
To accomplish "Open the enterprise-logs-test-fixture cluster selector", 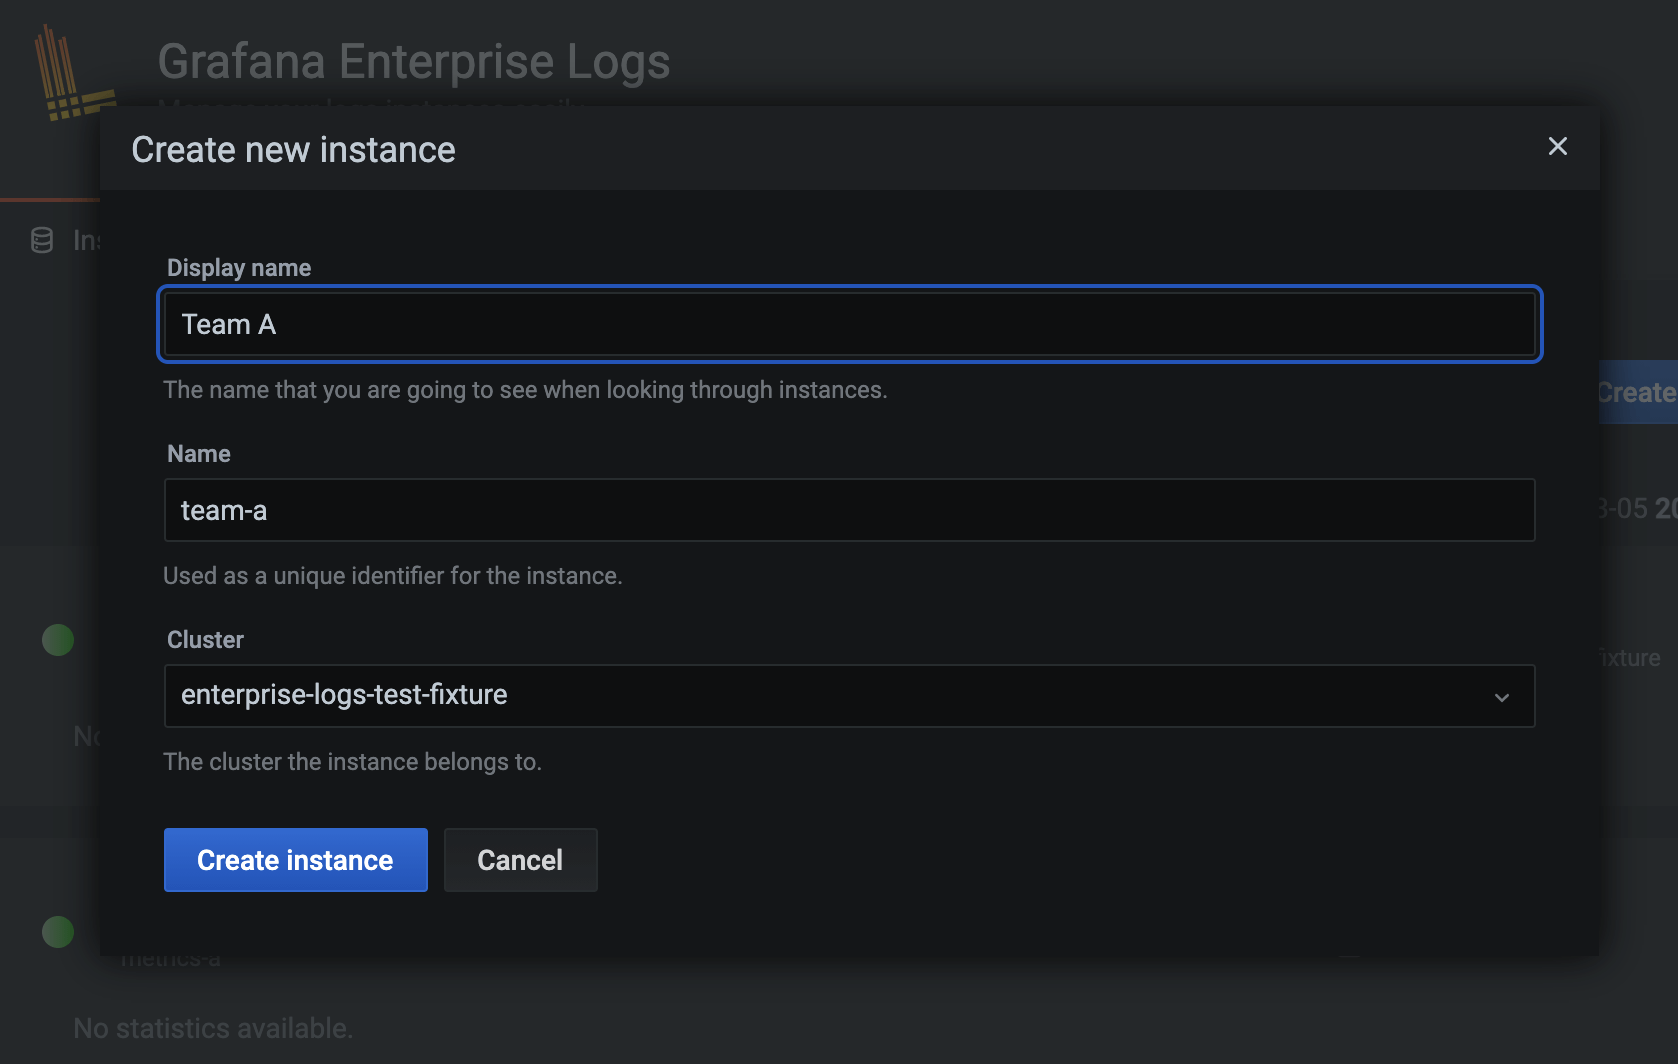I will click(x=848, y=696).
